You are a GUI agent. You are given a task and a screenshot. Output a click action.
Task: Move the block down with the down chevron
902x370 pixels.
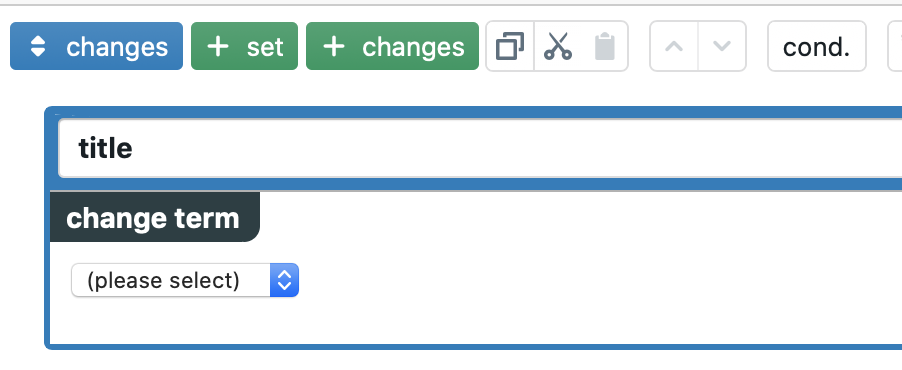722,46
